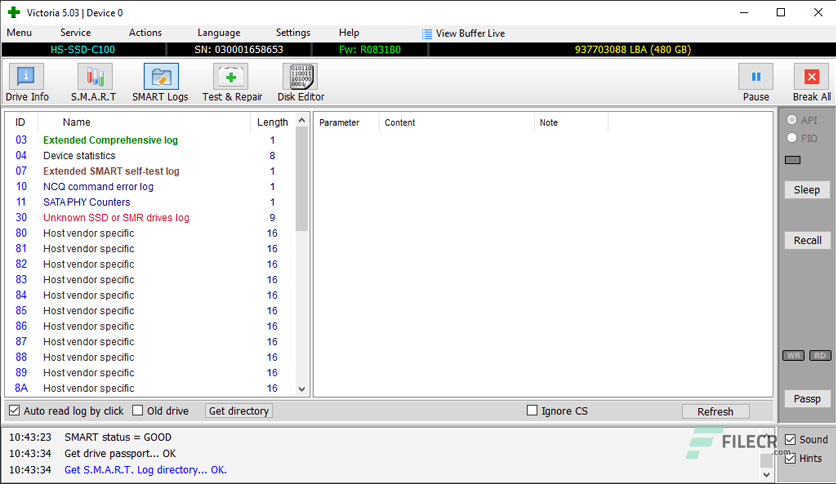Click the event log scroll down arrow
Viewport: 836px width, 484px height.
pos(766,474)
